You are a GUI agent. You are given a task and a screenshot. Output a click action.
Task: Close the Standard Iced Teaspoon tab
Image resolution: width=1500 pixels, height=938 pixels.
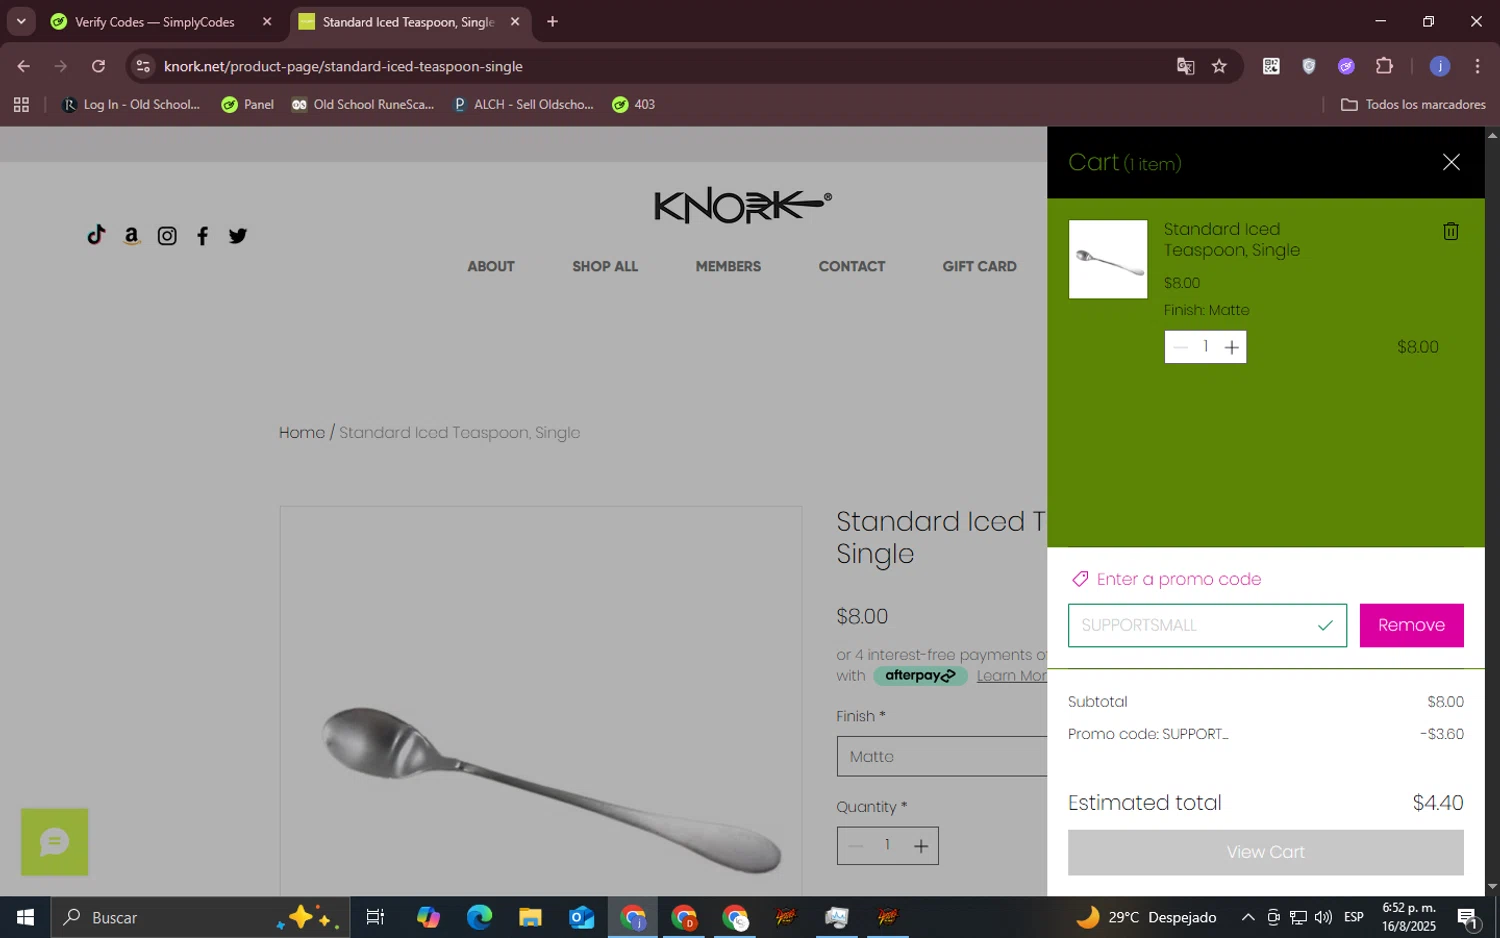pyautogui.click(x=515, y=21)
